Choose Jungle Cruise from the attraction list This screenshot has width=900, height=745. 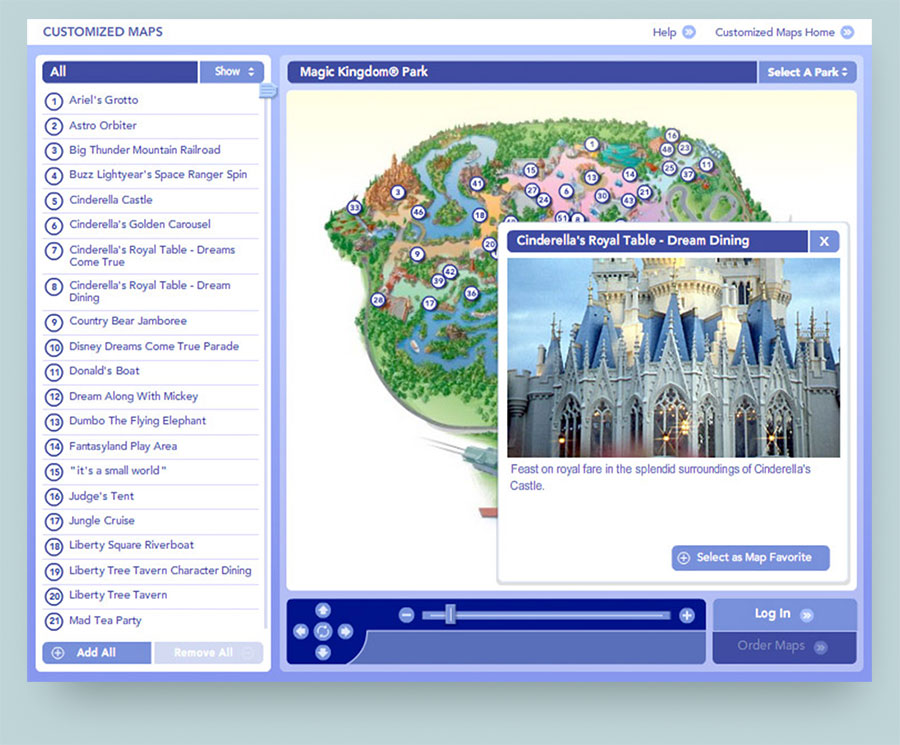pos(101,521)
